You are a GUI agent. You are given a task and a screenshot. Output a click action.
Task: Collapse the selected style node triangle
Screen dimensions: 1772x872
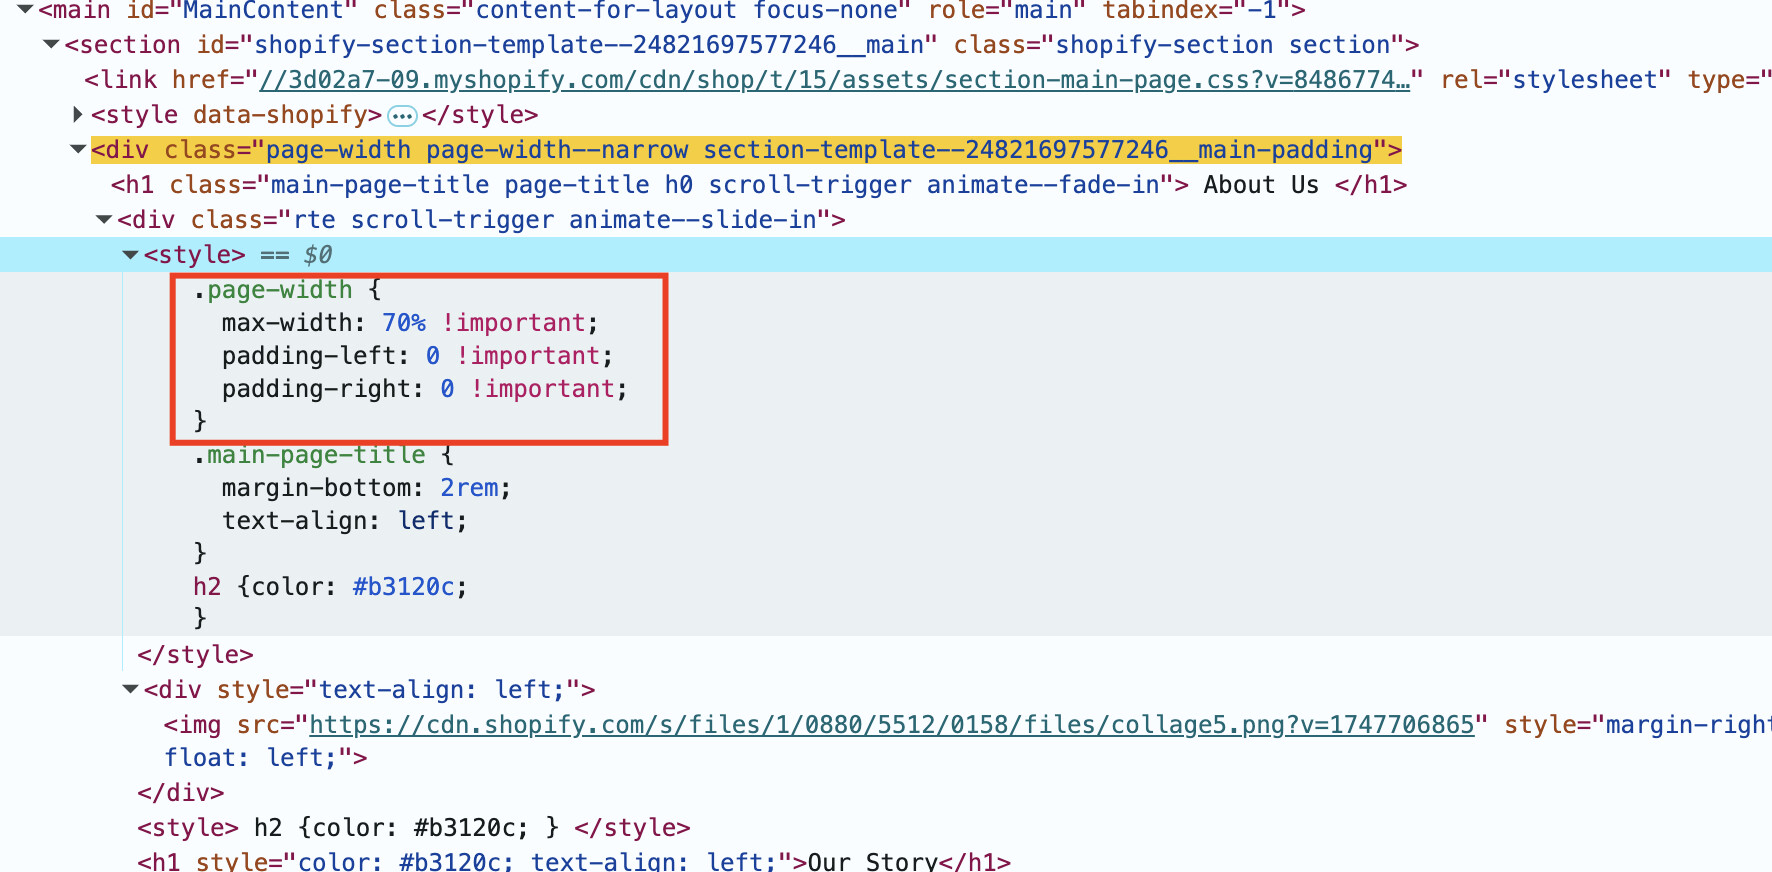tap(130, 254)
